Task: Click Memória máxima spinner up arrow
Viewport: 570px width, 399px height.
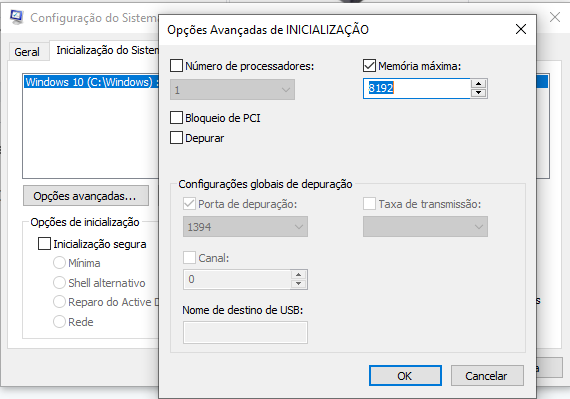Action: click(x=478, y=84)
